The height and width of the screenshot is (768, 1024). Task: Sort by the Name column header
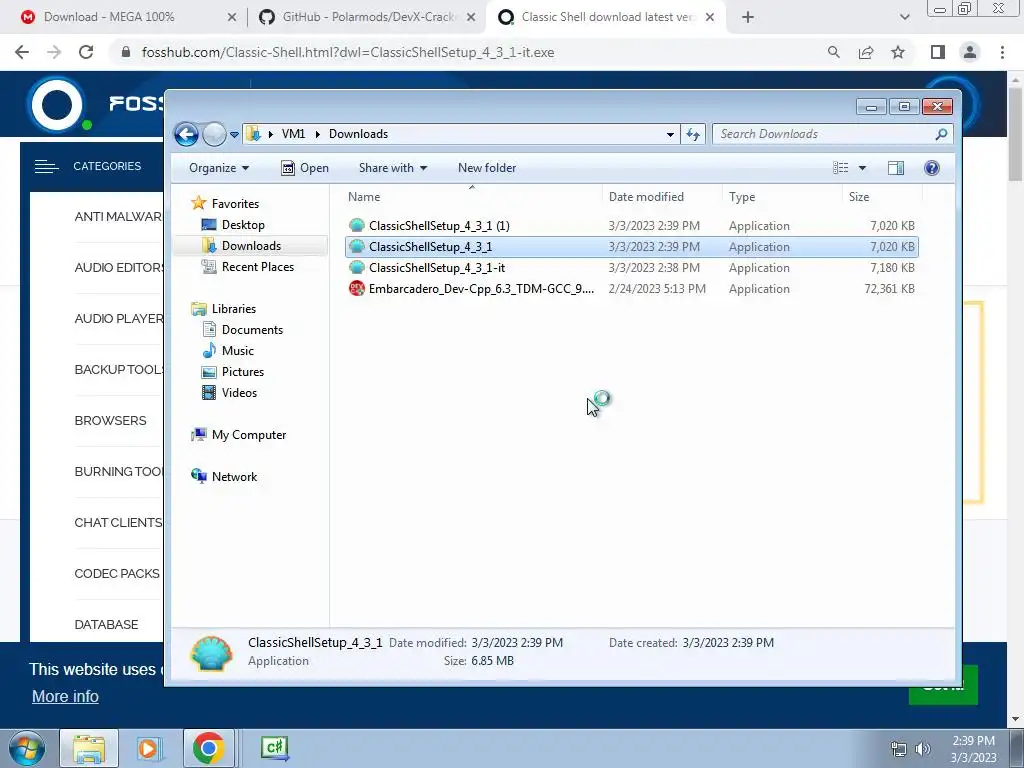tap(472, 197)
